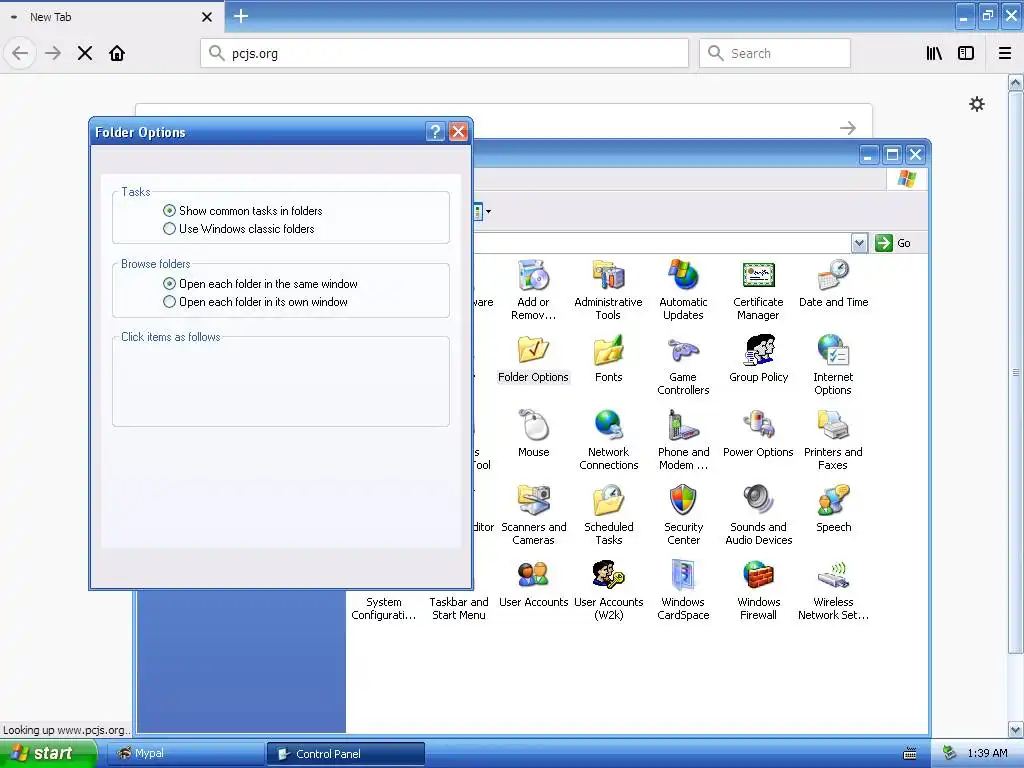
Task: Open Internet Options icon
Action: pos(833,364)
